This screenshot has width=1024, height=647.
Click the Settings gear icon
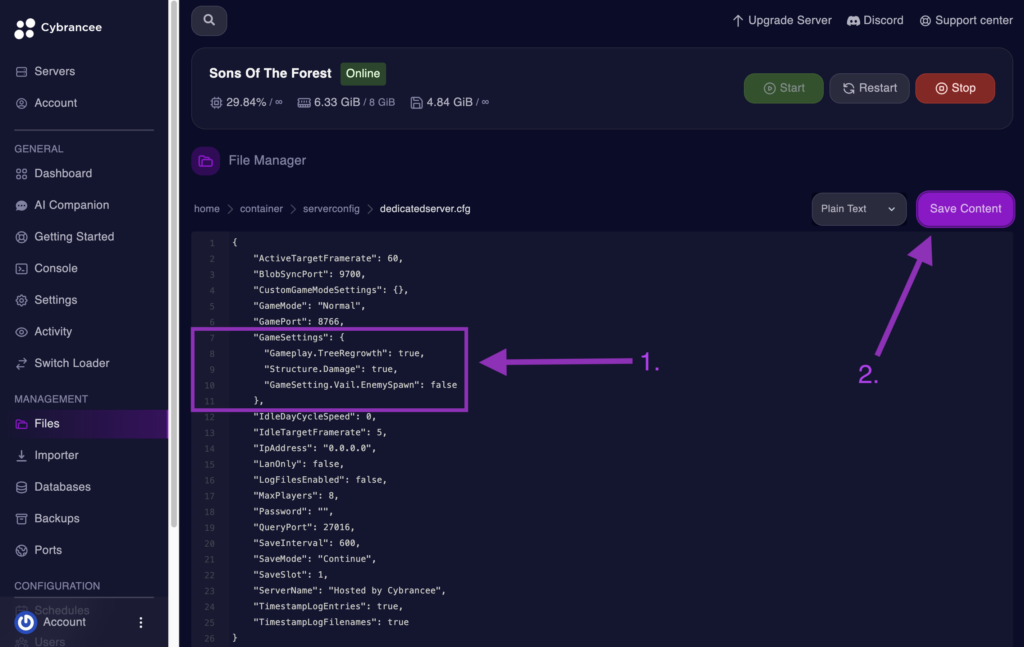coord(22,300)
